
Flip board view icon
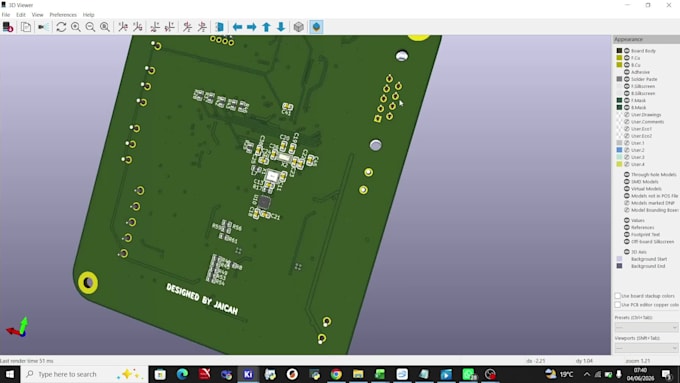tap(219, 27)
